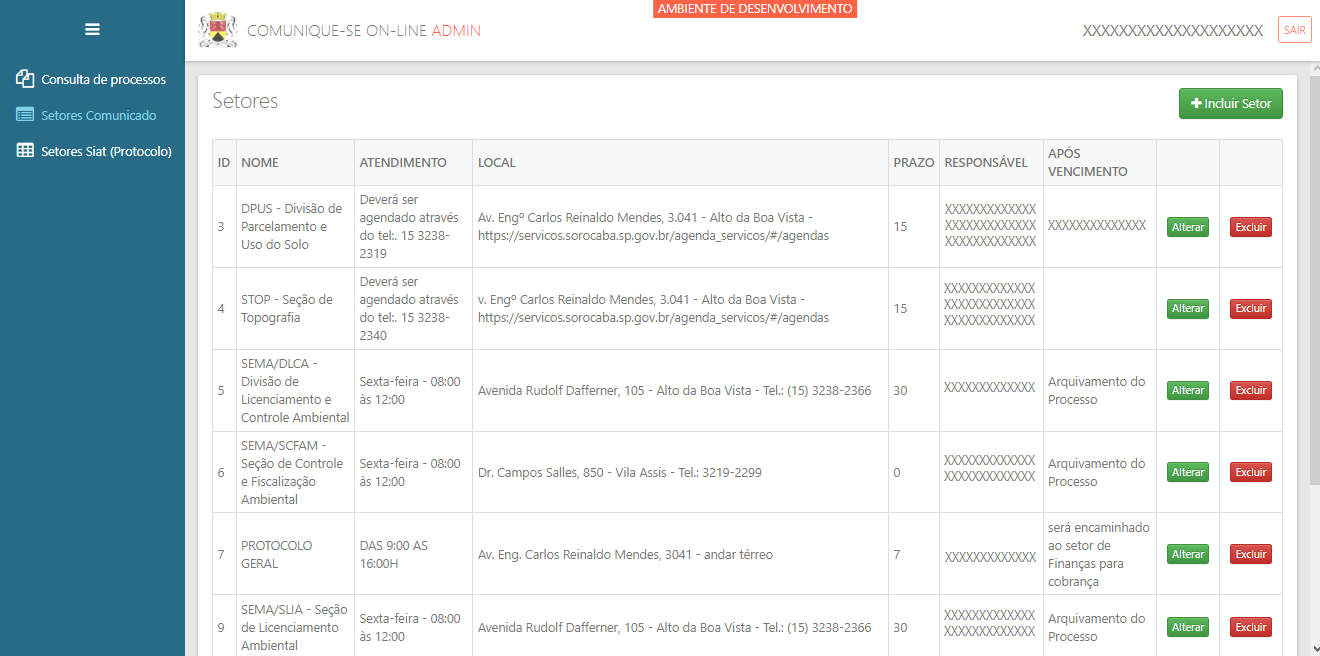This screenshot has width=1320, height=656.
Task: Click the ID 9 cell
Action: (224, 627)
